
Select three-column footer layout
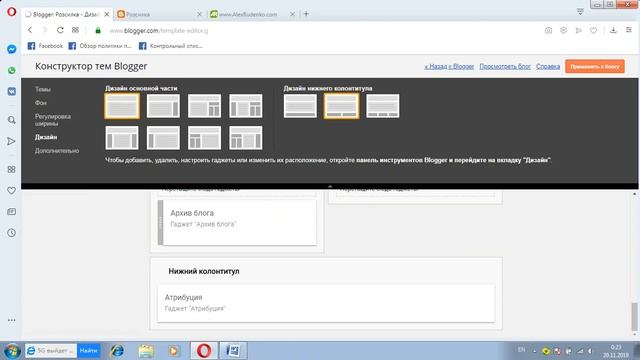pyautogui.click(x=383, y=106)
